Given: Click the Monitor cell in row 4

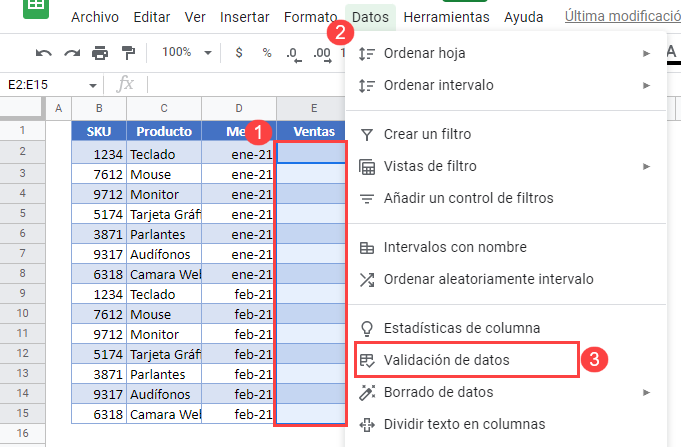Looking at the screenshot, I should [164, 194].
